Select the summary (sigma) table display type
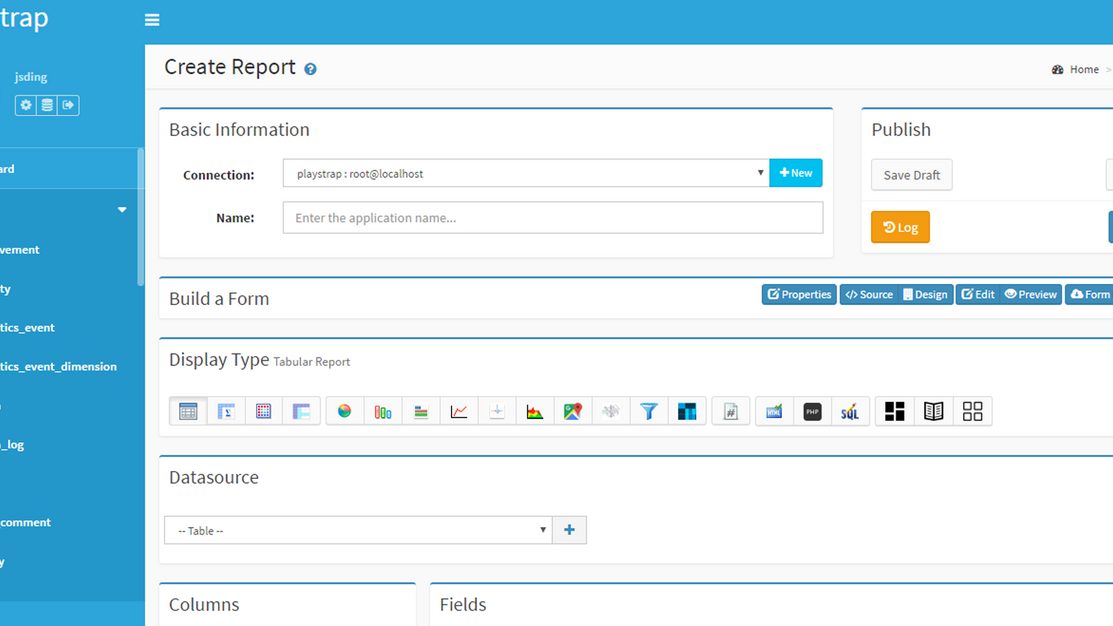1113x626 pixels. pyautogui.click(x=226, y=412)
